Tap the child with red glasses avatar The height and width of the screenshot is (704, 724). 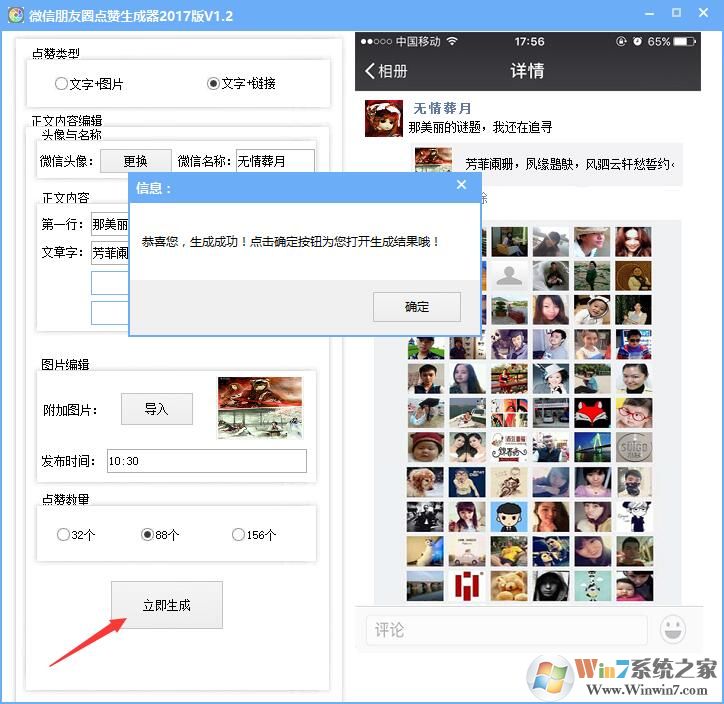pyautogui.click(x=634, y=413)
